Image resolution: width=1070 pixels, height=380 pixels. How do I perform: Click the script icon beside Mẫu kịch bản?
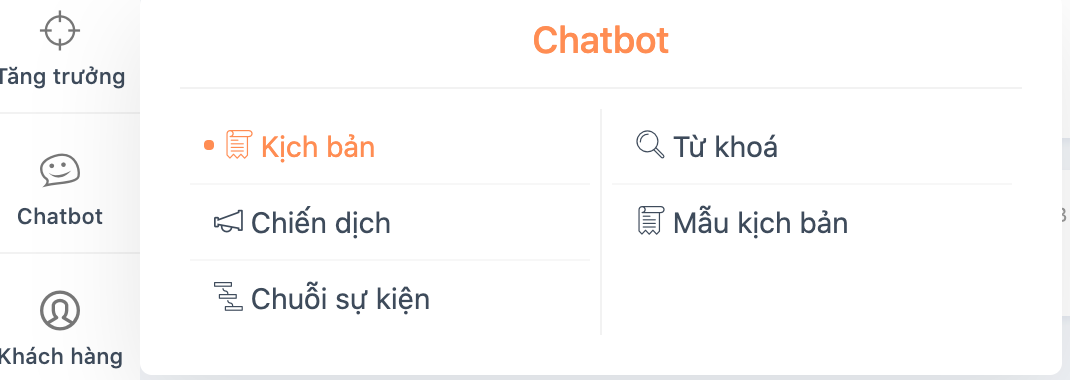tap(650, 222)
